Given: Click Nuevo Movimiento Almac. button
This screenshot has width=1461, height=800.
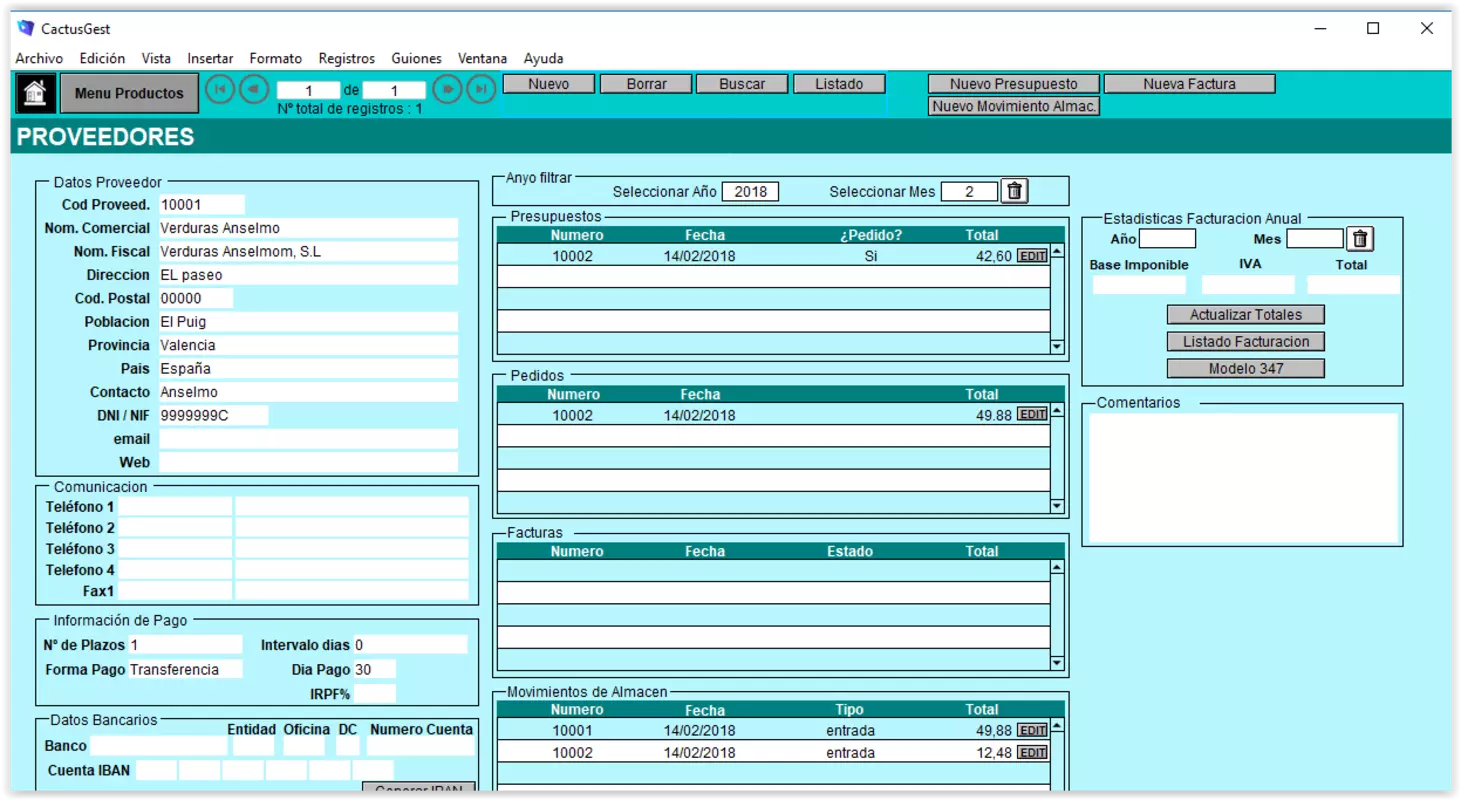Looking at the screenshot, I should click(1014, 106).
